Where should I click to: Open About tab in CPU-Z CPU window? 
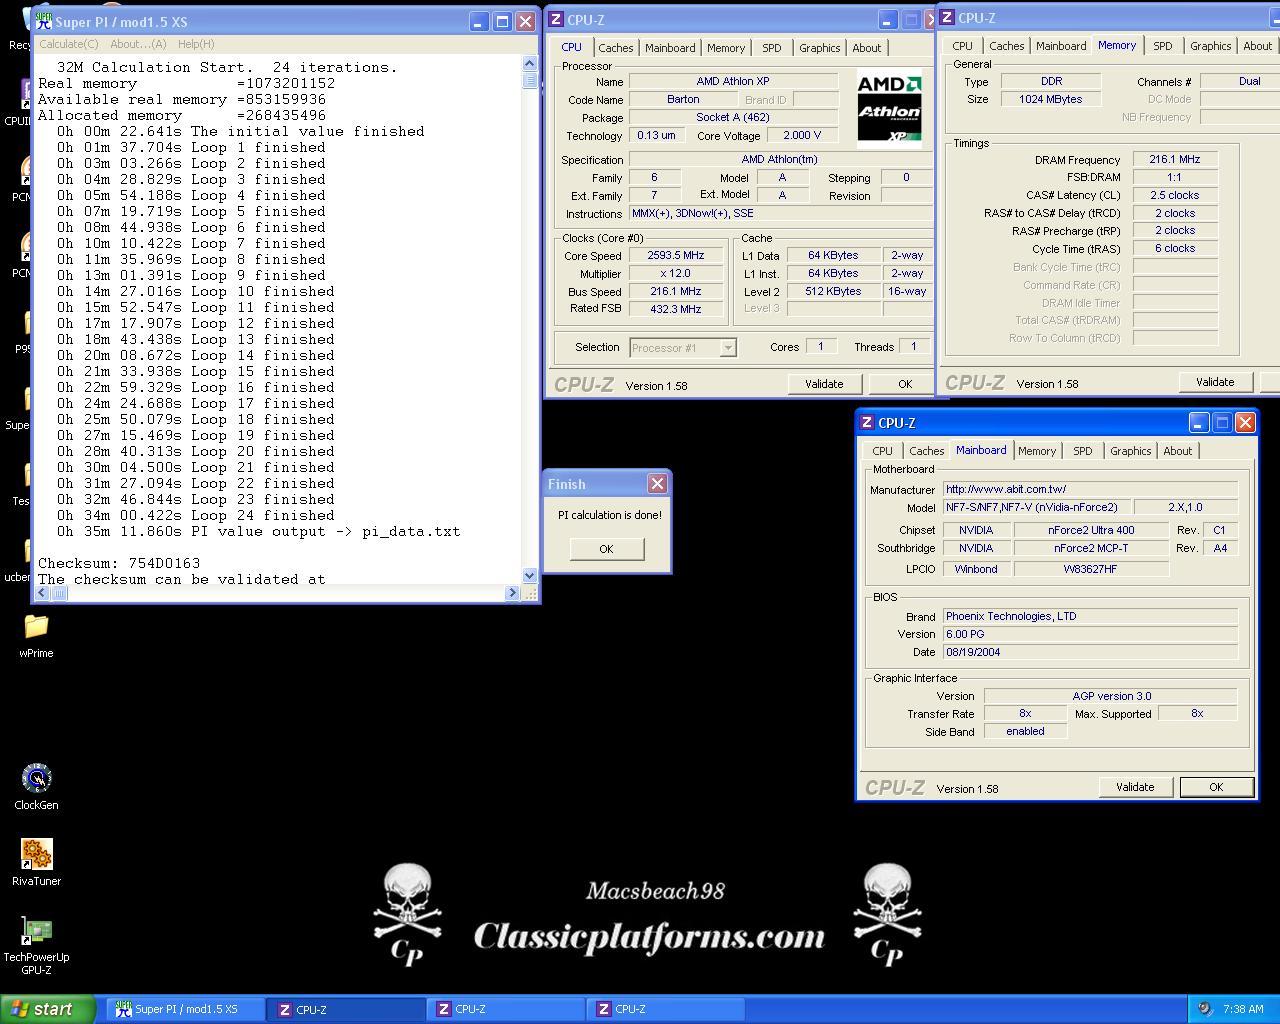tap(867, 48)
